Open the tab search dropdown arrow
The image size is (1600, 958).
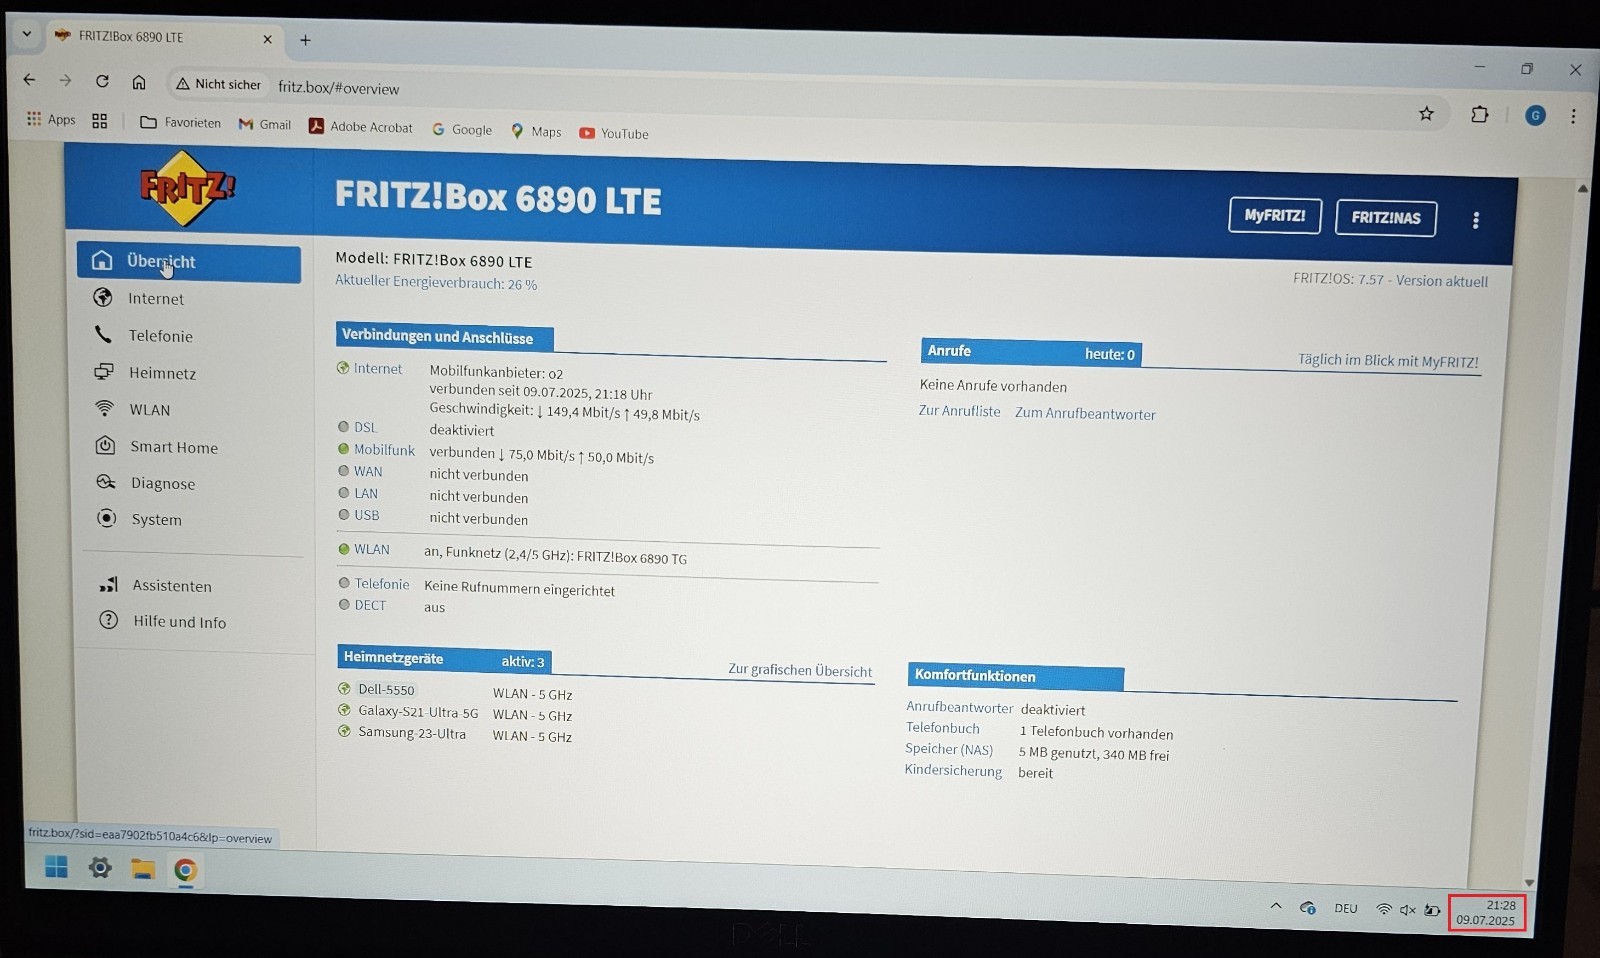[x=27, y=33]
